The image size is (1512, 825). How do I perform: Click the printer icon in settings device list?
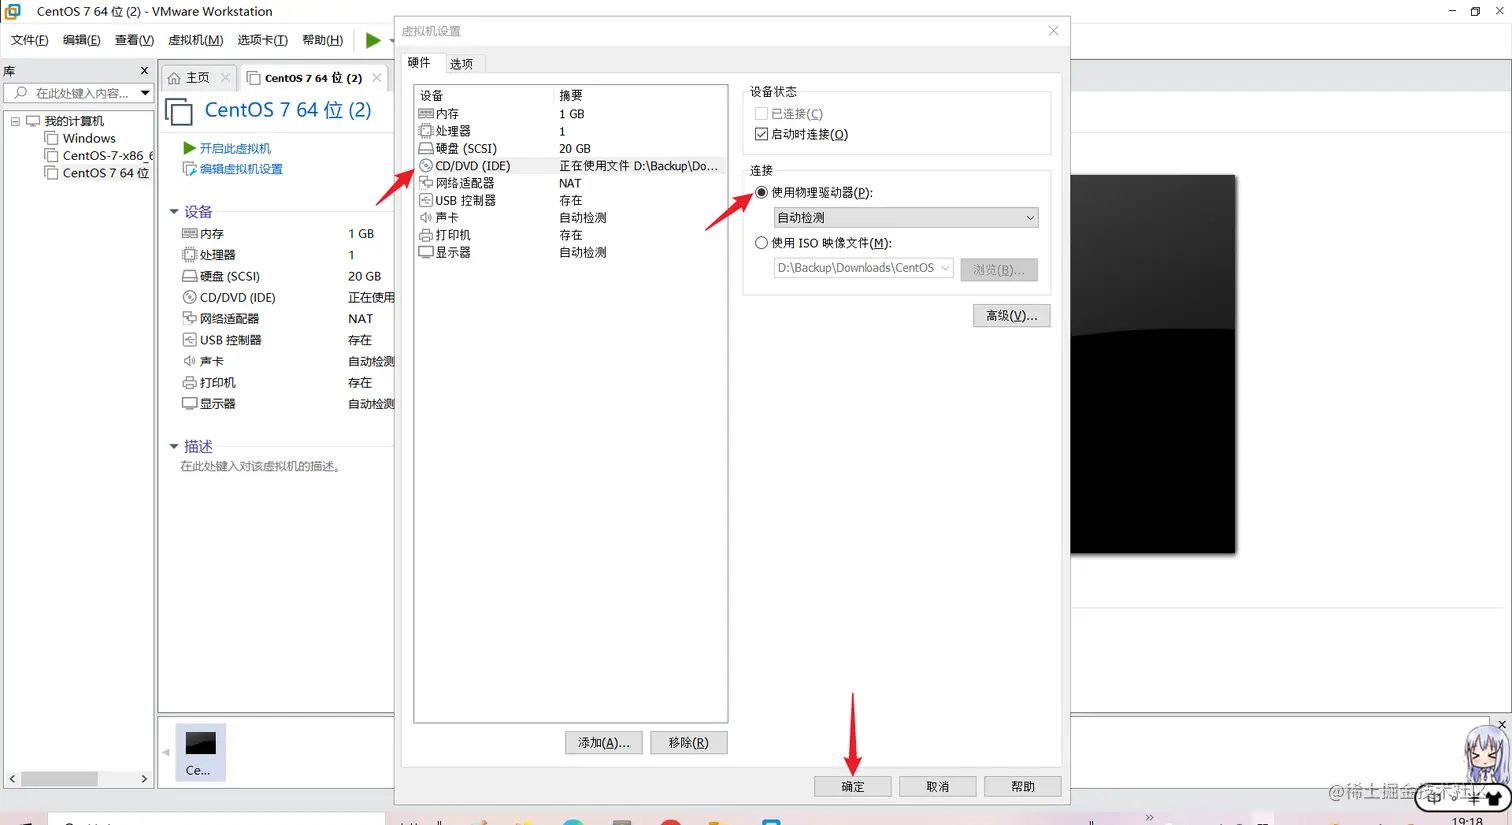(426, 235)
